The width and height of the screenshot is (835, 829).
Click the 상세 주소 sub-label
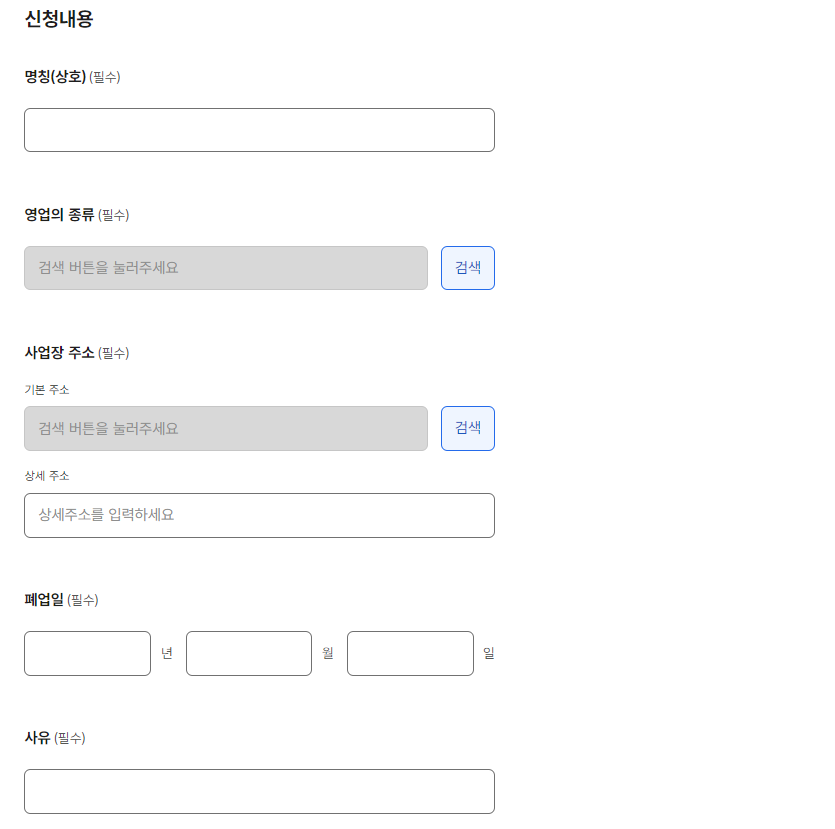click(47, 476)
